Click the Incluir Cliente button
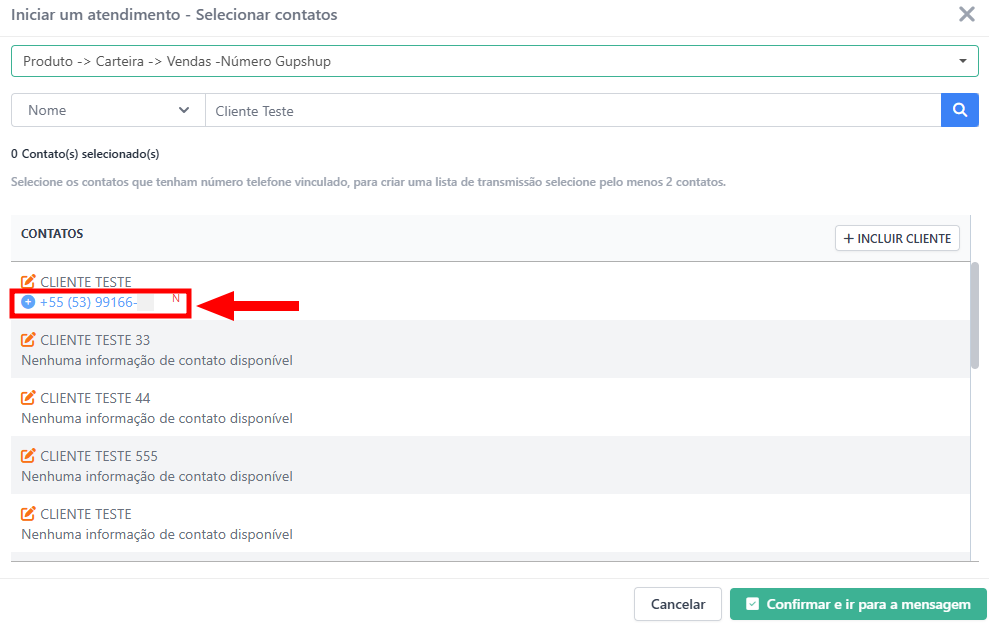Viewport: 989px width, 623px height. click(x=898, y=239)
